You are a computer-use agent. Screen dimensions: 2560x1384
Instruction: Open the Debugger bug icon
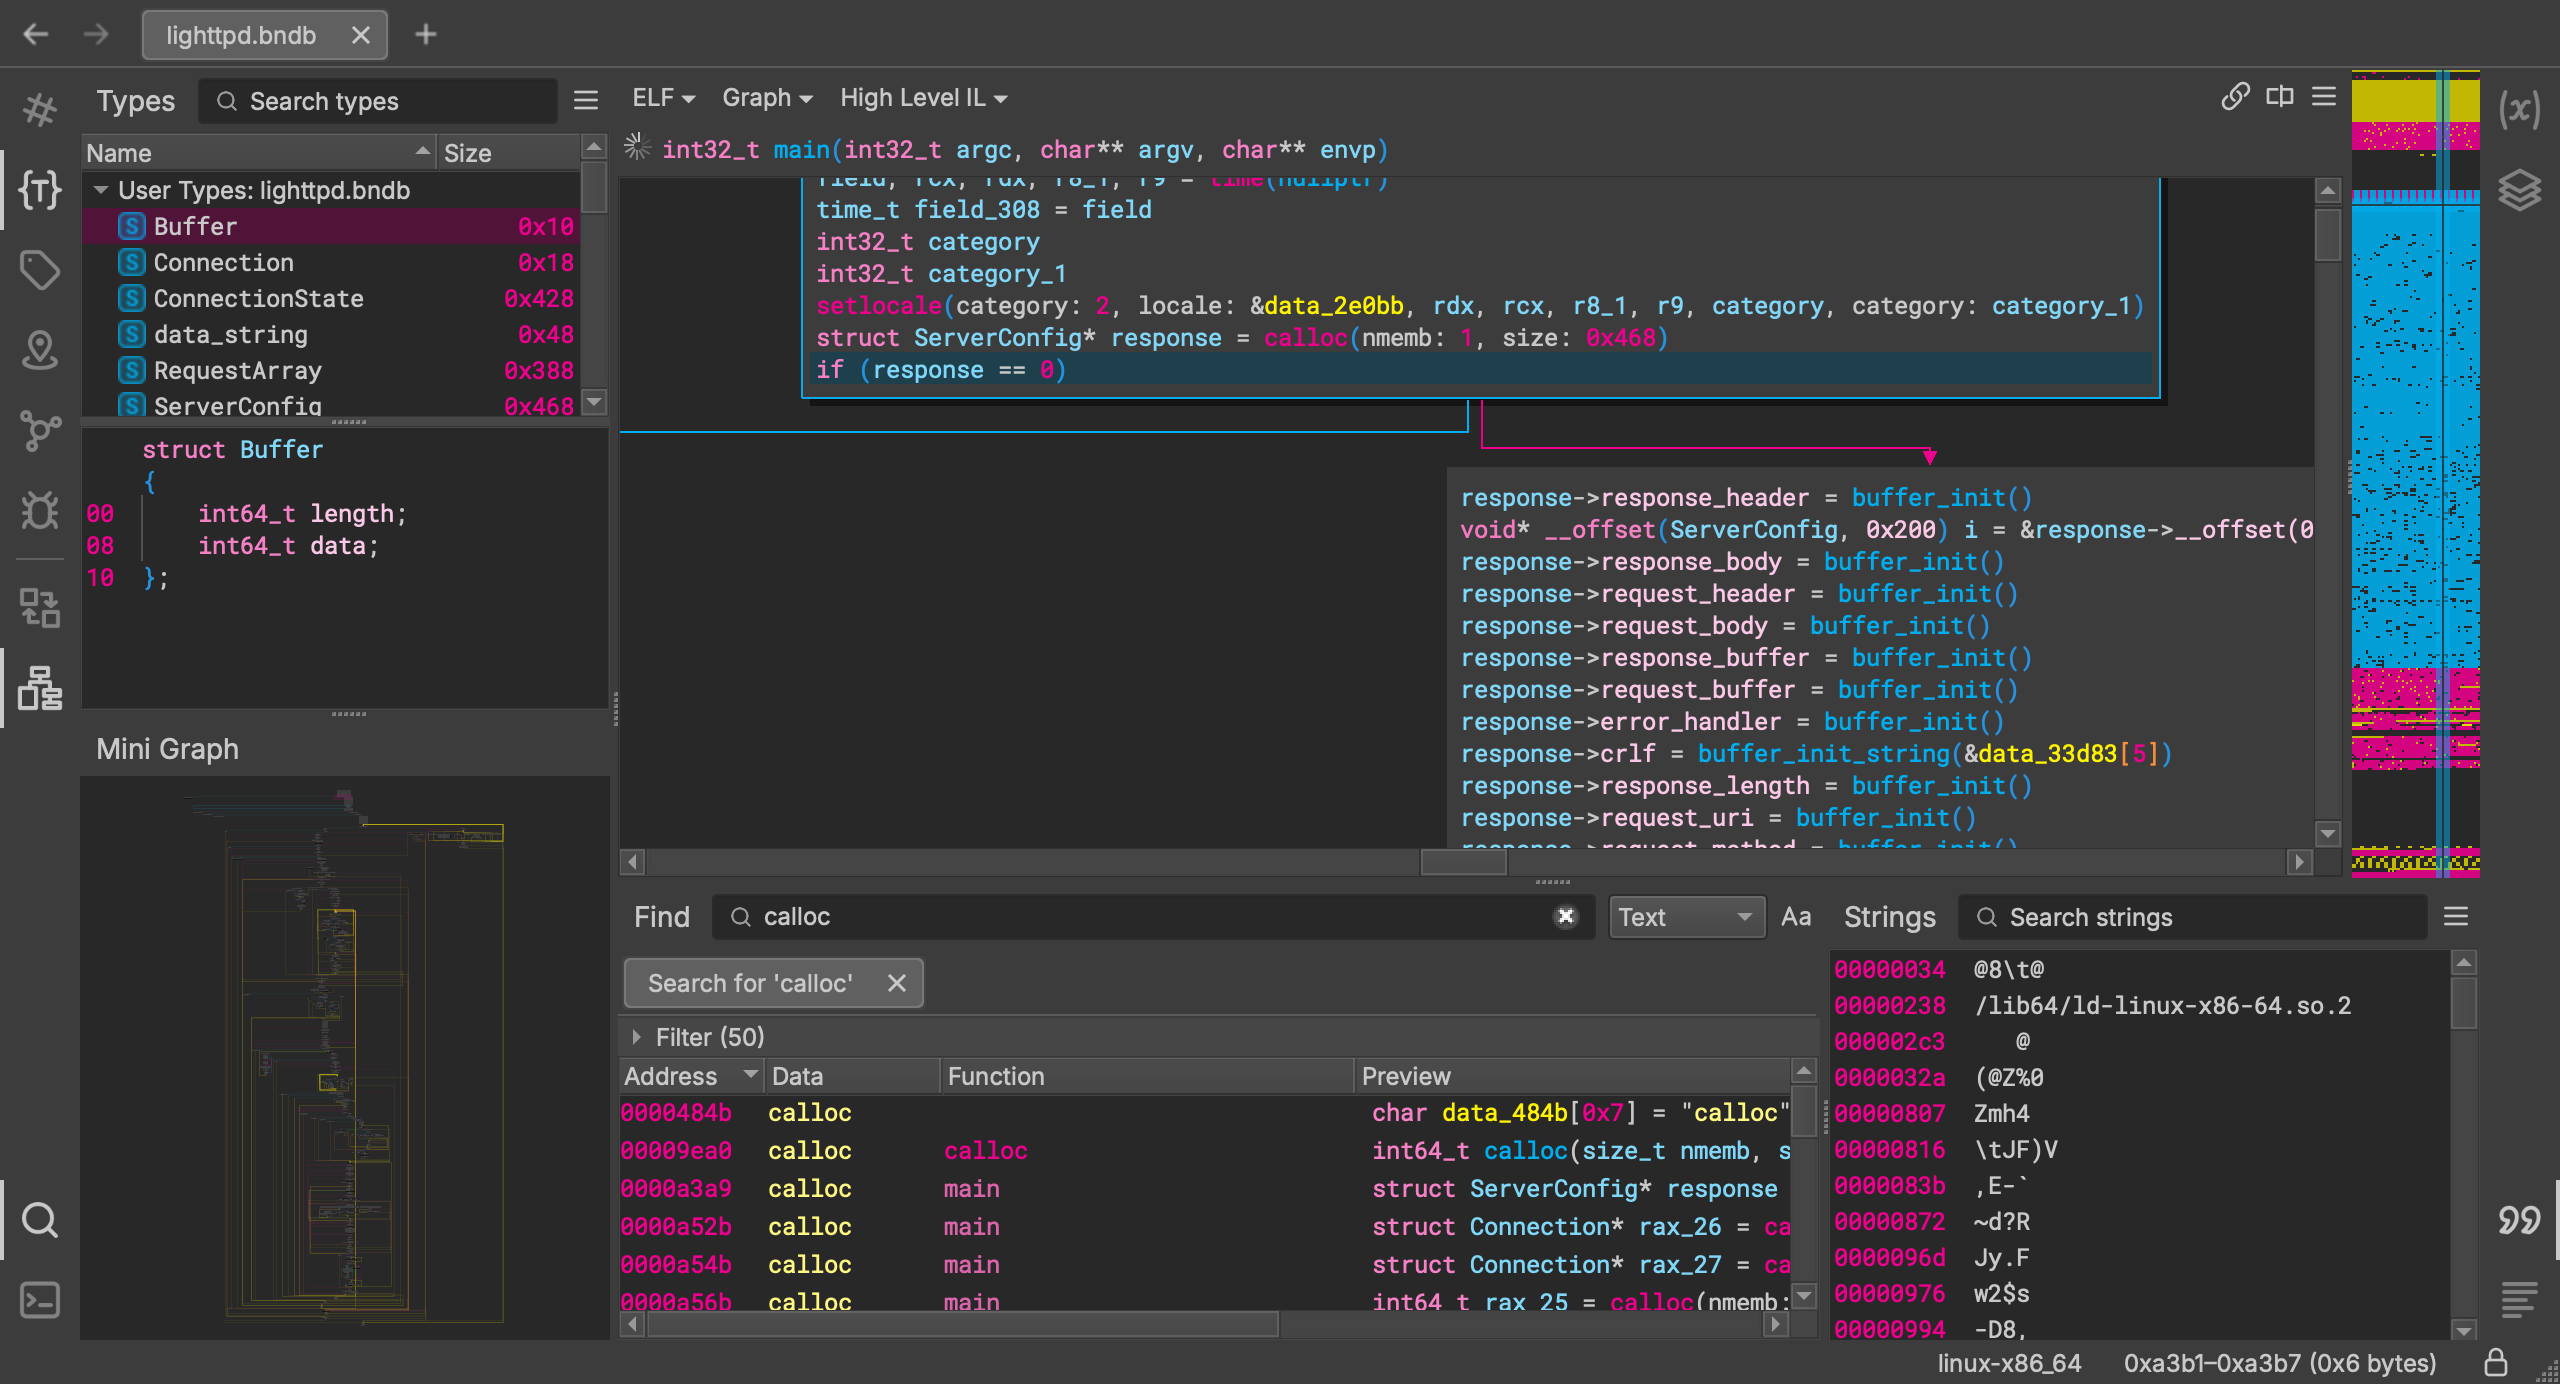[40, 510]
